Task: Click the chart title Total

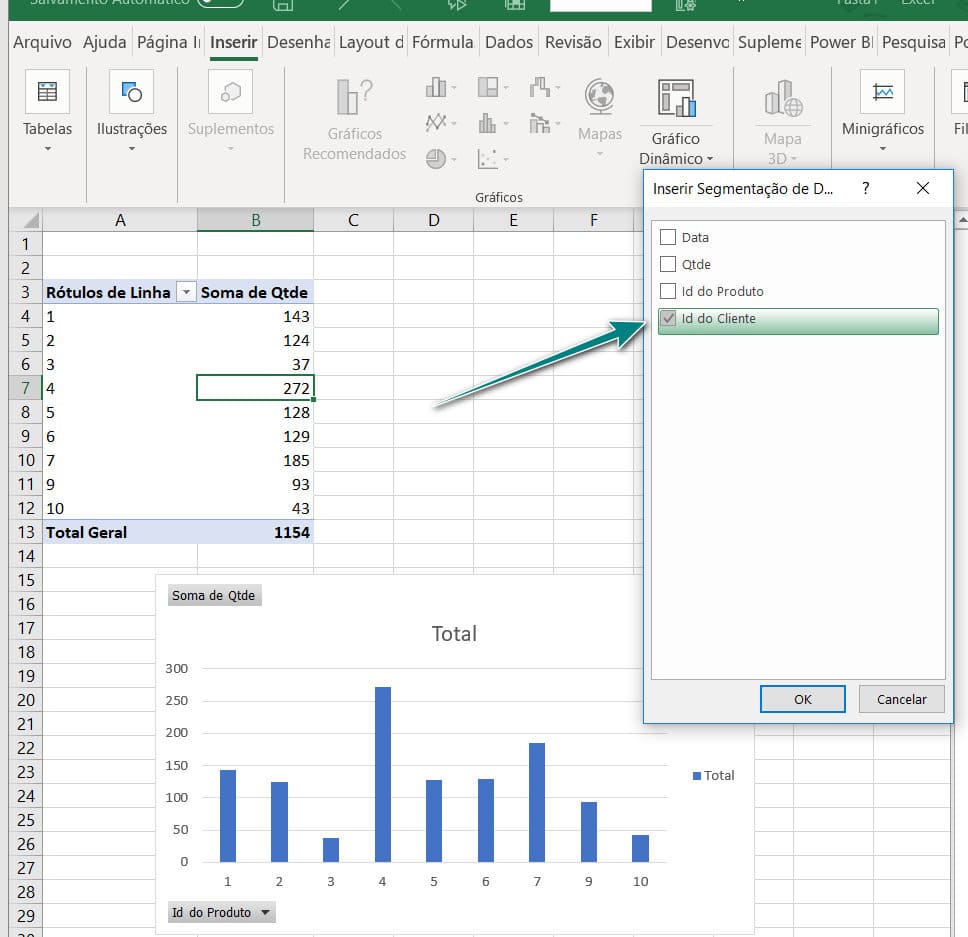Action: click(x=454, y=634)
